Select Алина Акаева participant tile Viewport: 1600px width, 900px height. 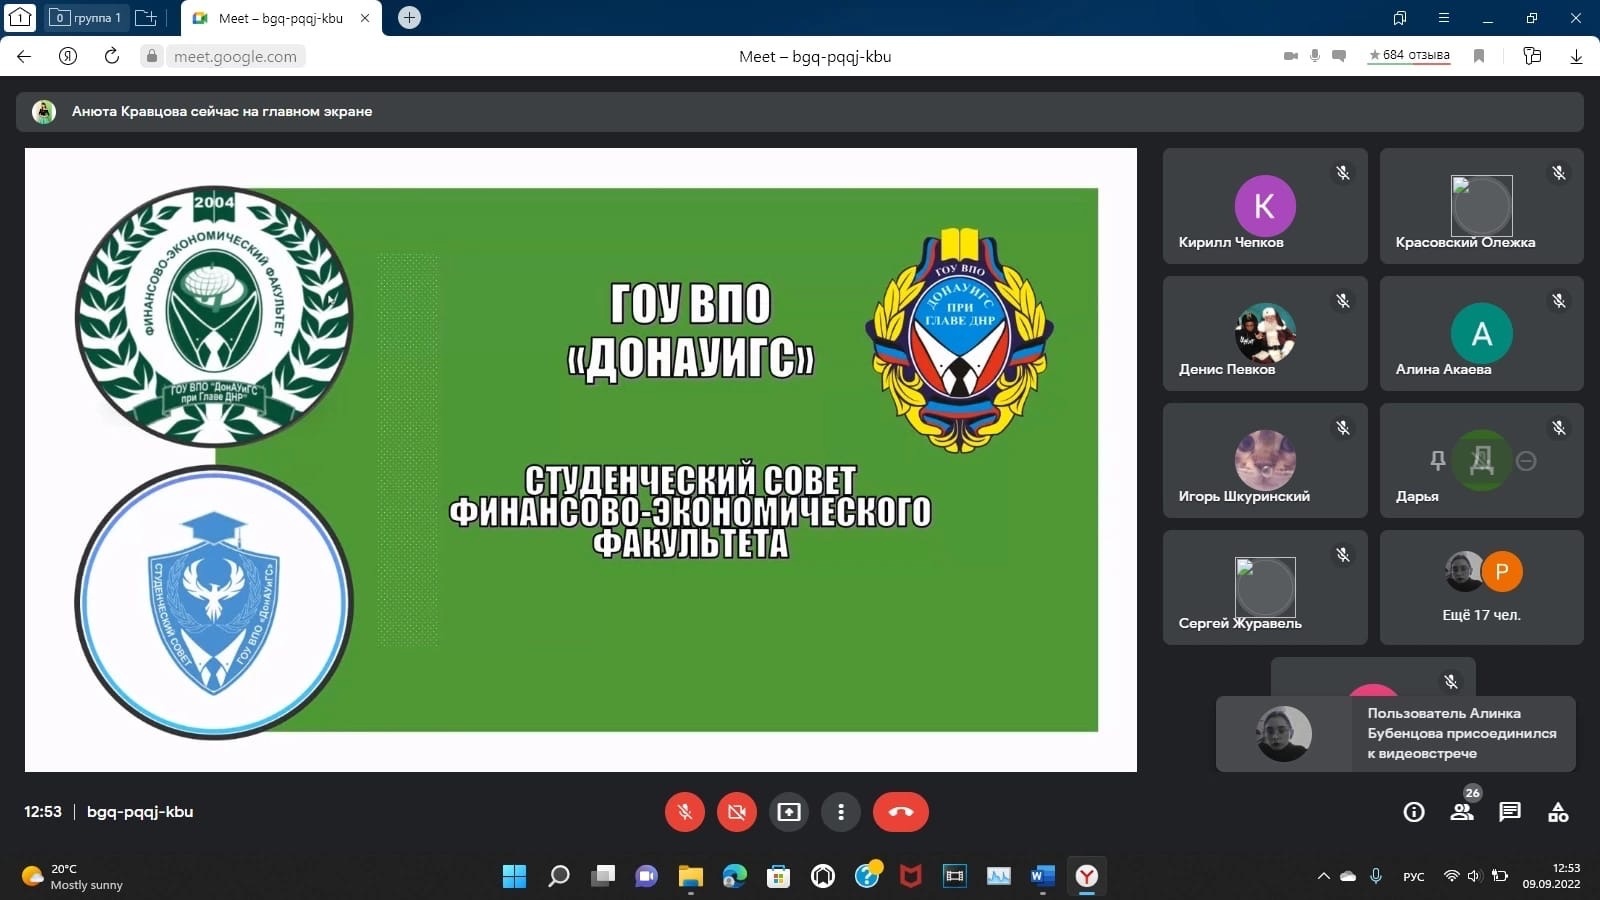1482,333
